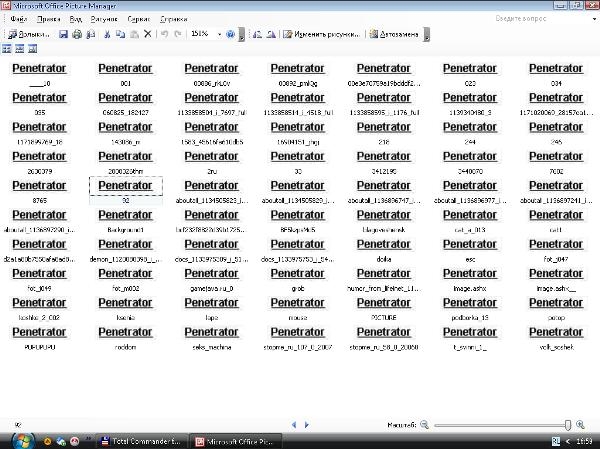The image size is (600, 449).
Task: Open the Ярлыки shortcuts pane
Action: (29, 34)
